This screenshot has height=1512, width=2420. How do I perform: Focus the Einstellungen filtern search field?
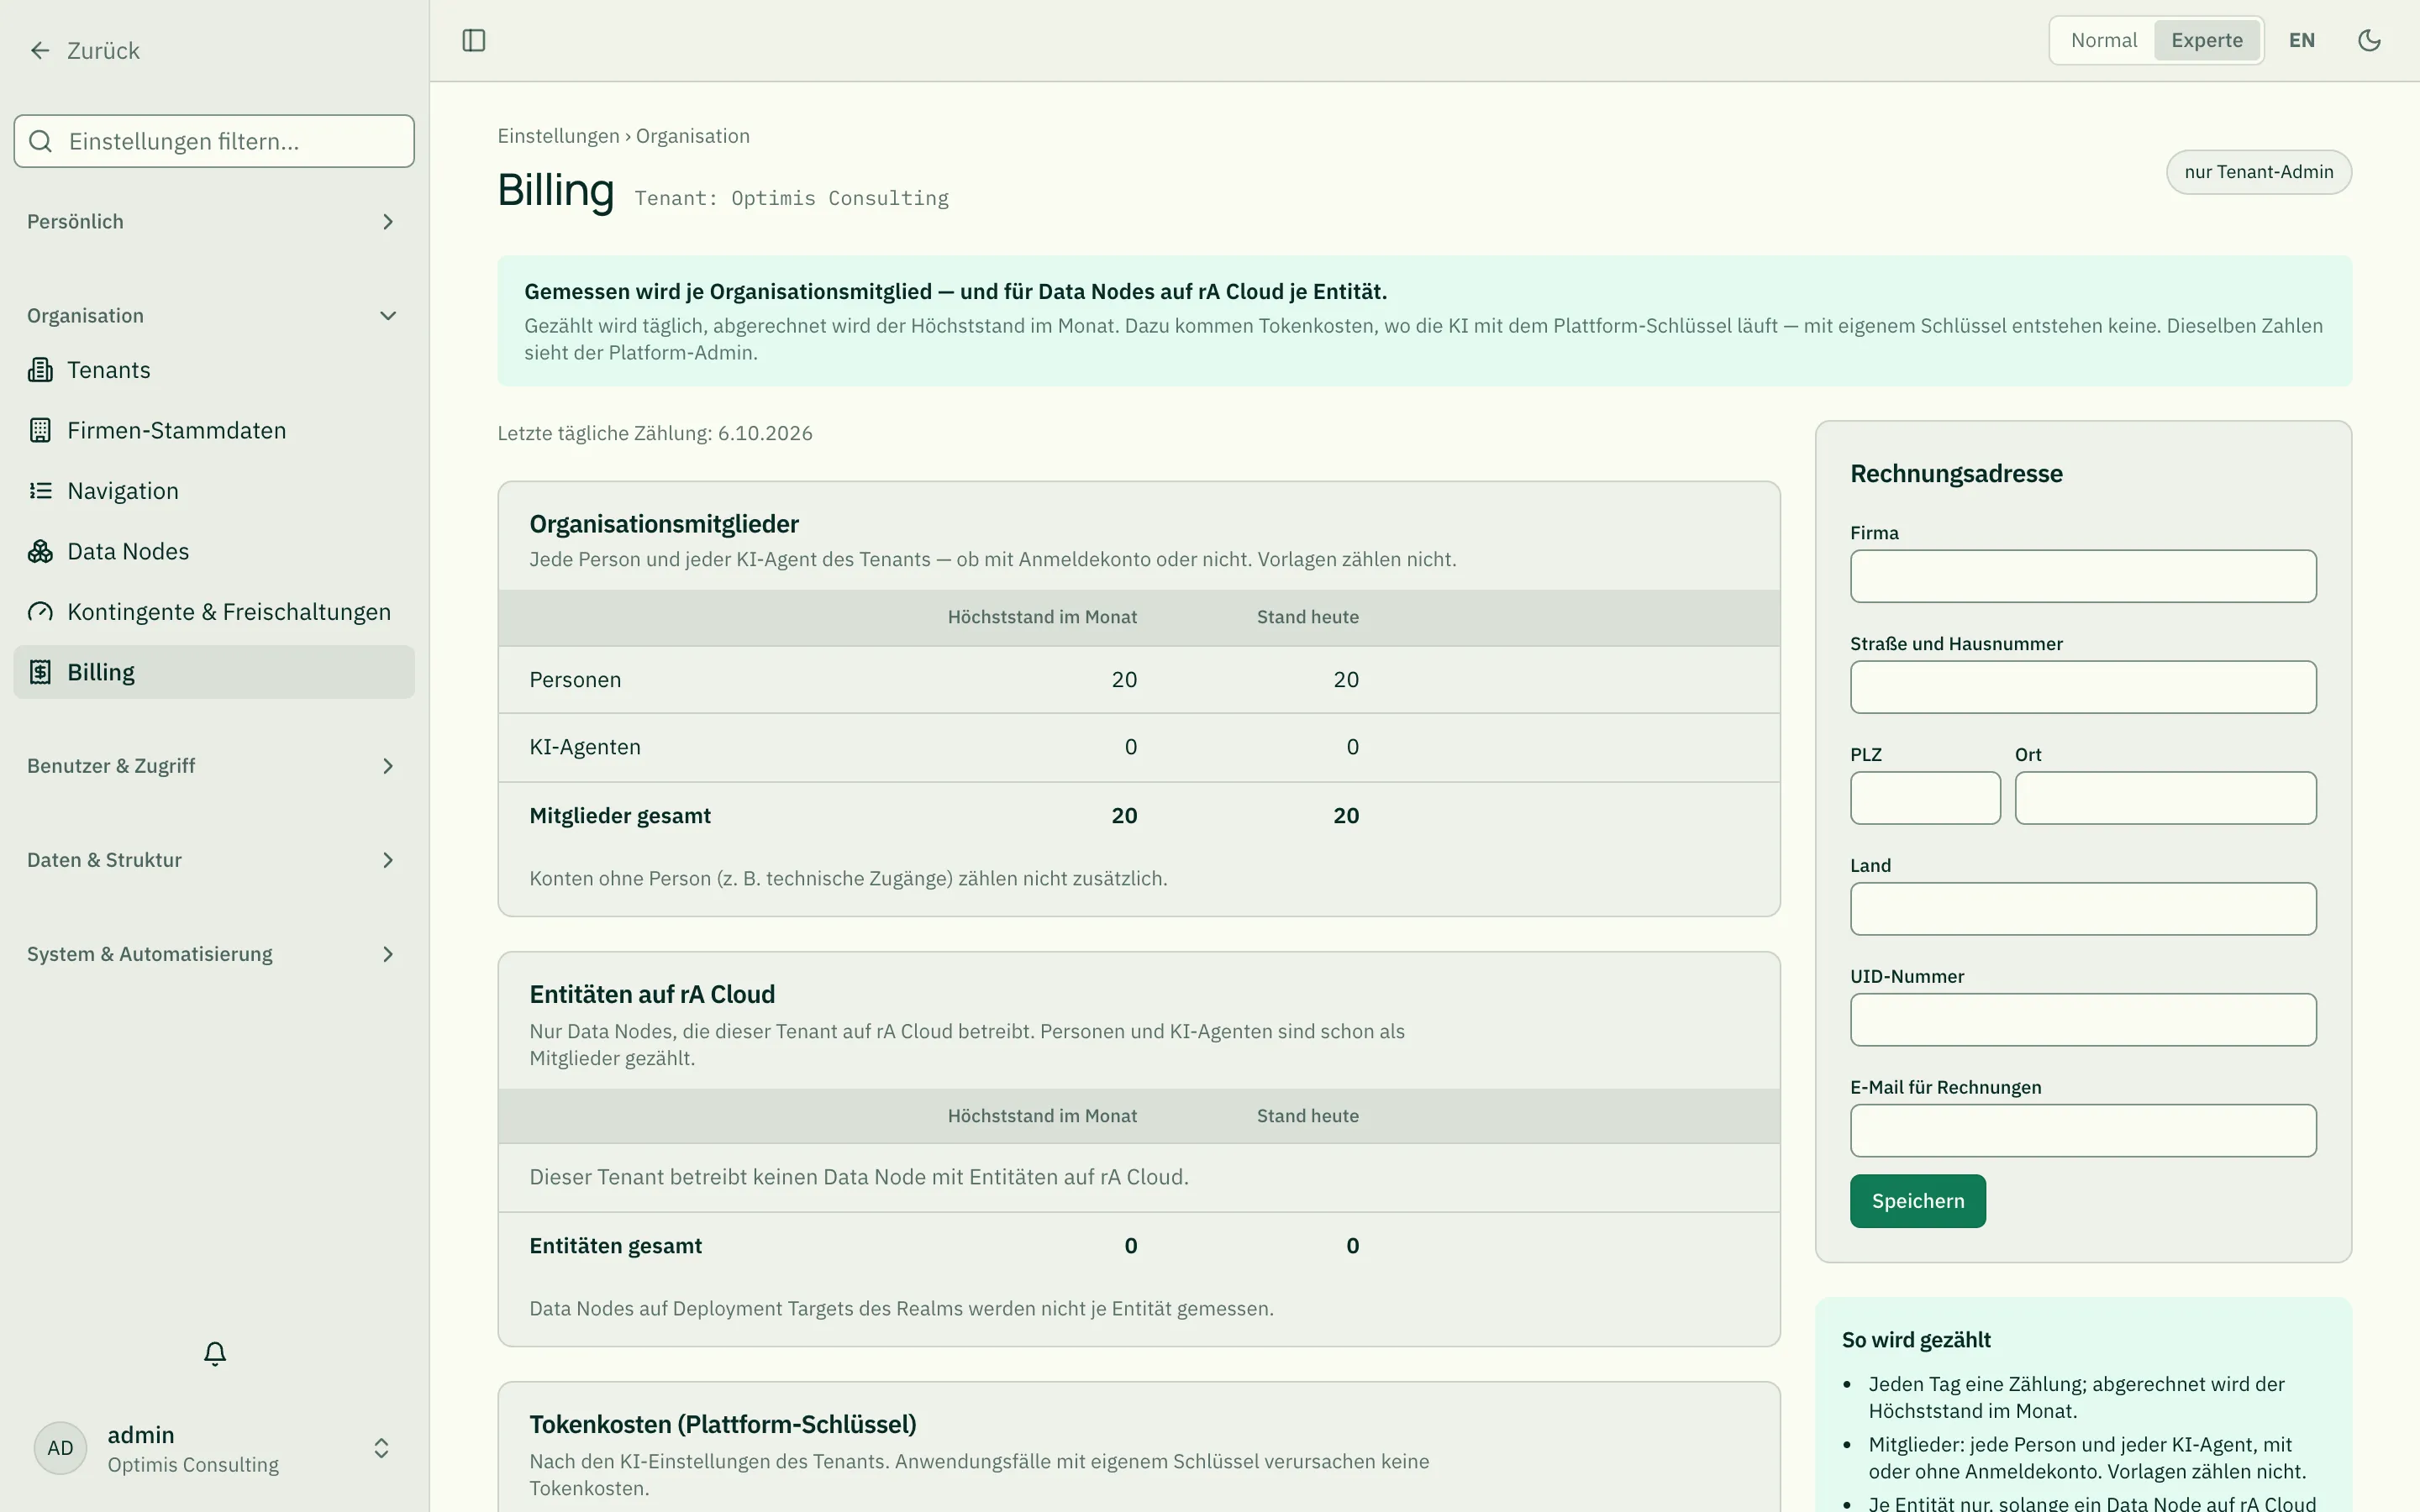point(214,141)
